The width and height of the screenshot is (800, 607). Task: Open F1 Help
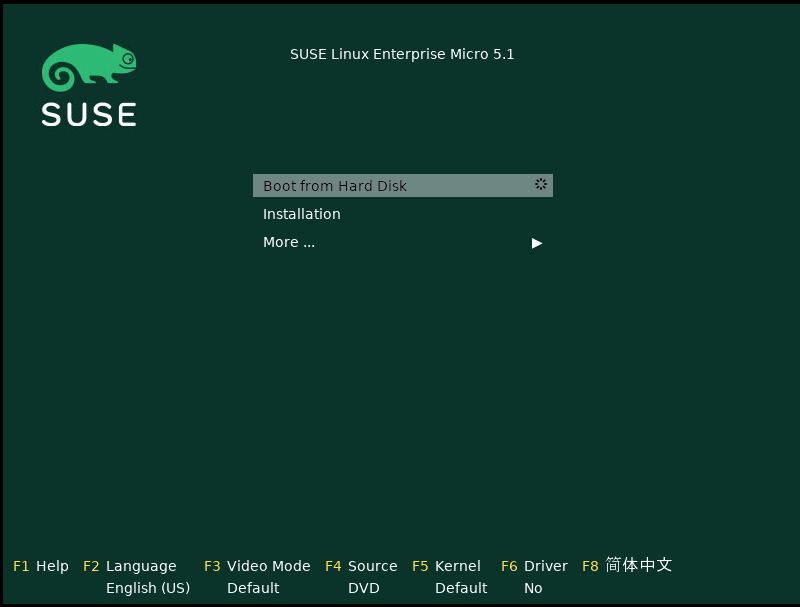(x=41, y=566)
